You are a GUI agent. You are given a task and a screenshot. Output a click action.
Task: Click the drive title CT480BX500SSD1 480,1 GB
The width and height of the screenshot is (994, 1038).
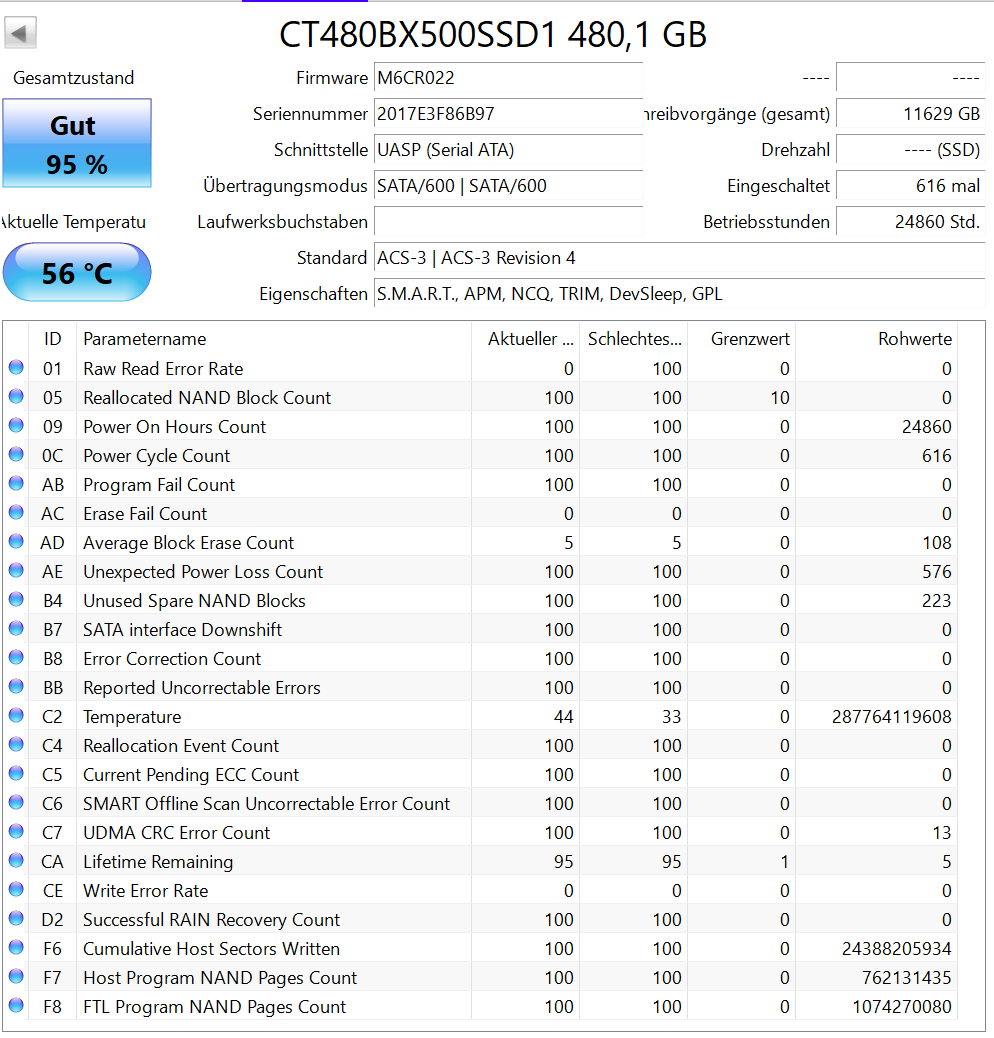(493, 34)
